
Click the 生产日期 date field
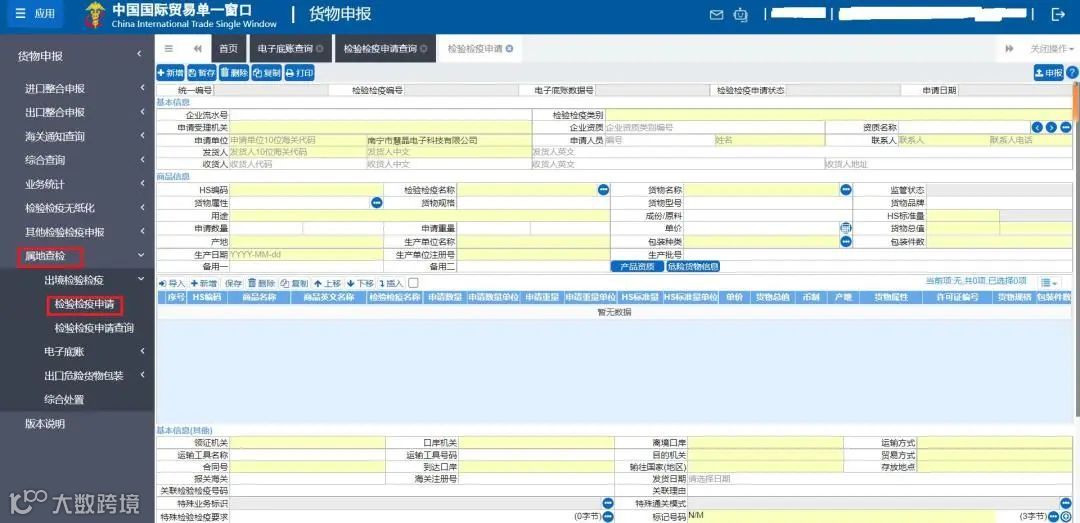point(307,254)
